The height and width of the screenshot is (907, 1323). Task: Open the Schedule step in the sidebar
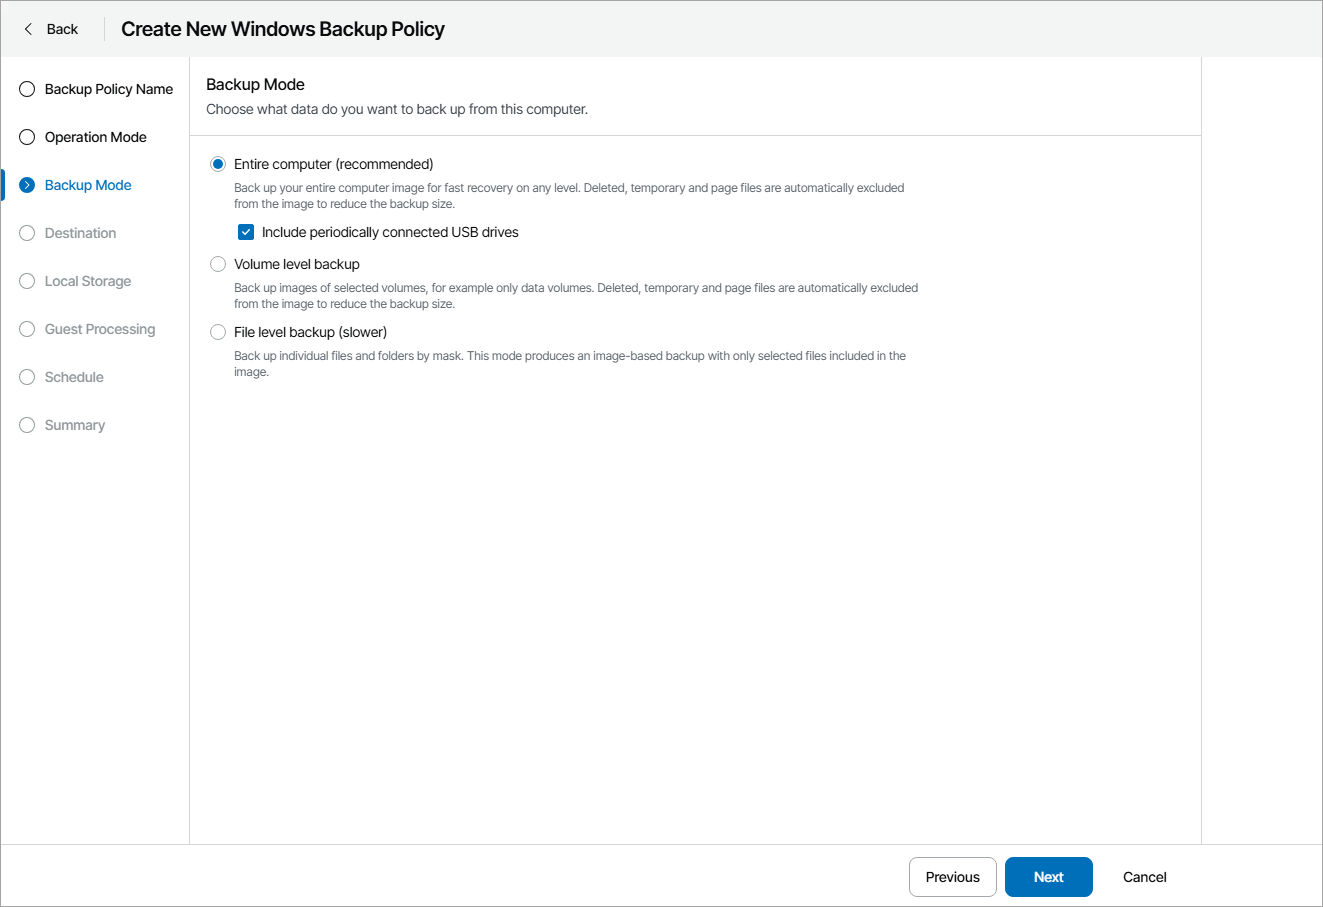[73, 377]
